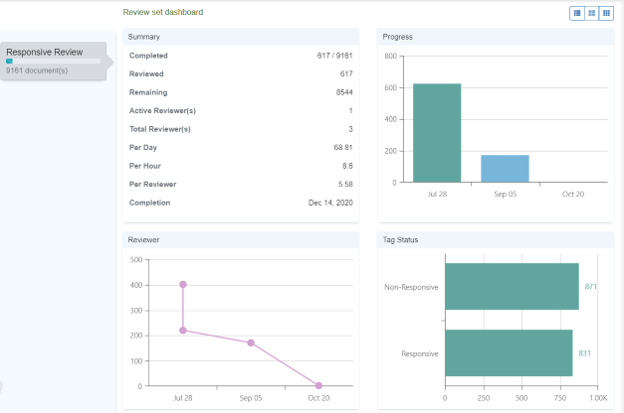
Task: Click the Review set dashboard title
Action: tap(162, 12)
